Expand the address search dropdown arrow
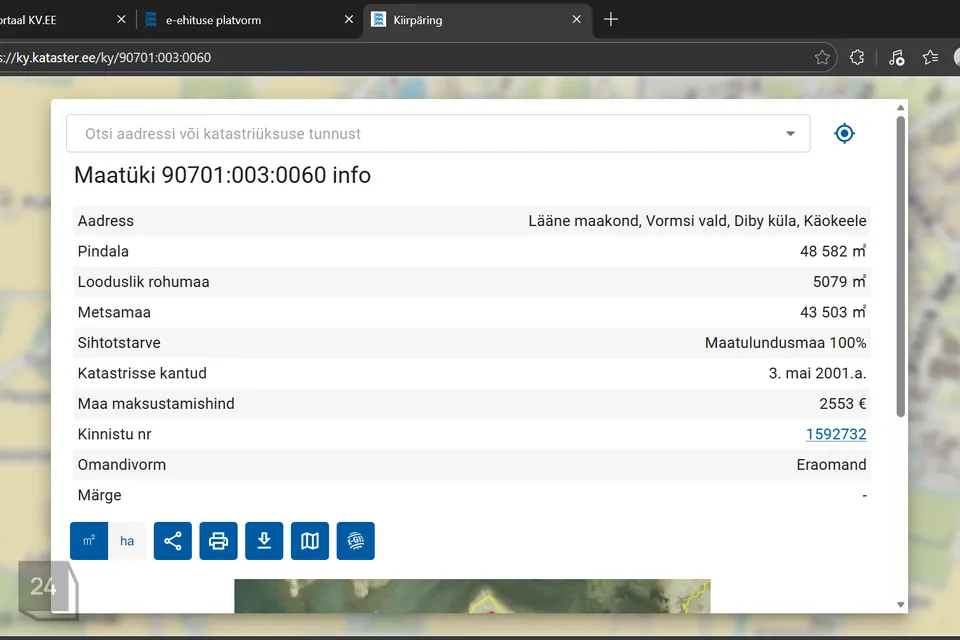The image size is (960, 640). [790, 134]
